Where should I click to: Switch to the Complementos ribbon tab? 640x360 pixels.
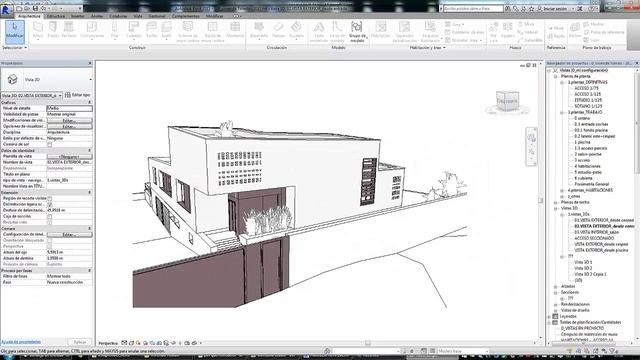(186, 16)
